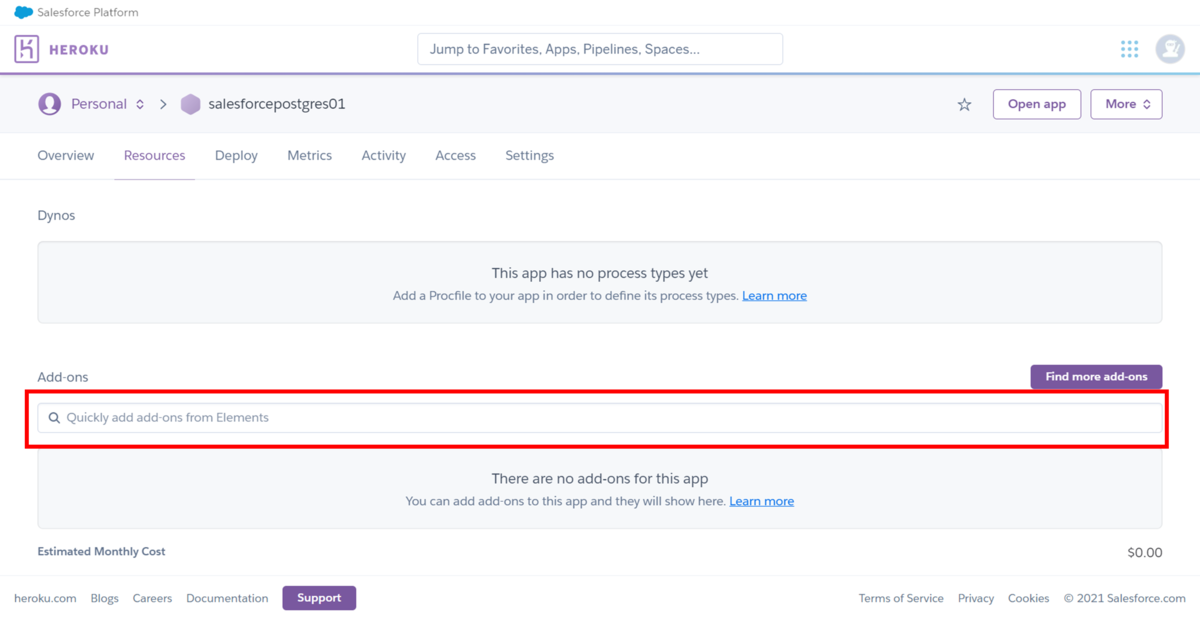Favorite the app with the star icon
The image size is (1200, 619).
click(x=964, y=104)
